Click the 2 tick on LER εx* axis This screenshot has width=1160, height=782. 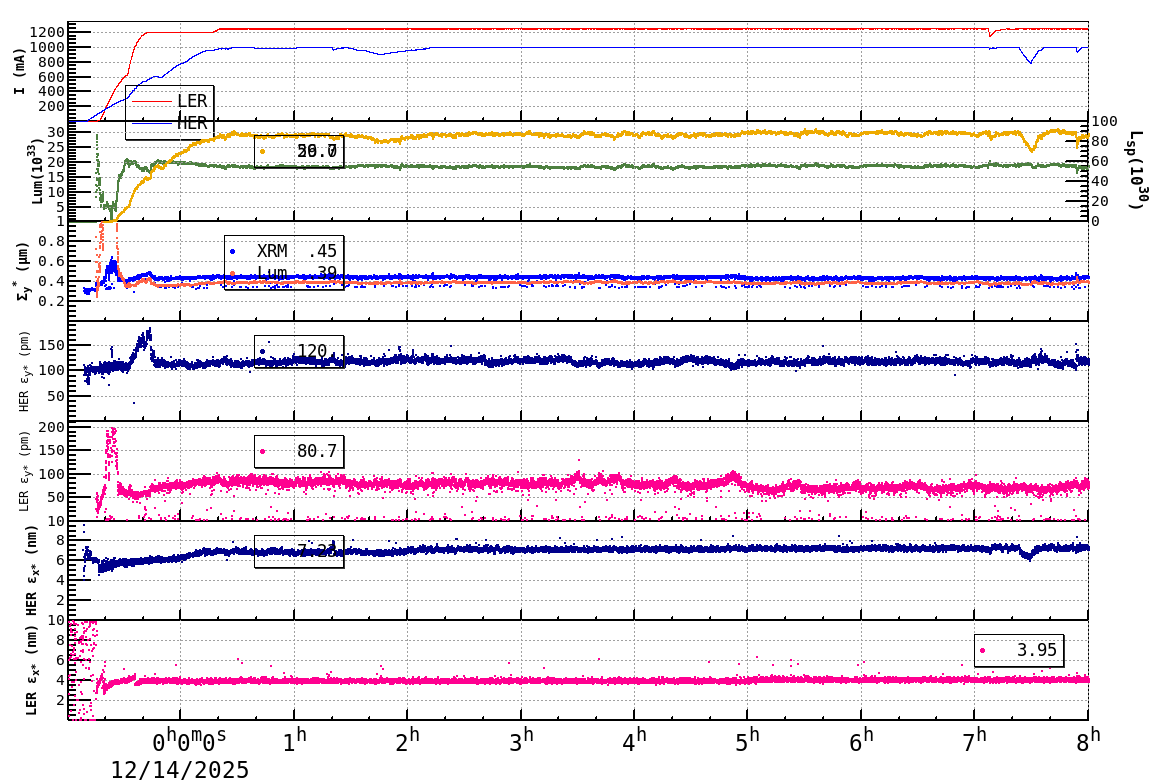pos(61,700)
